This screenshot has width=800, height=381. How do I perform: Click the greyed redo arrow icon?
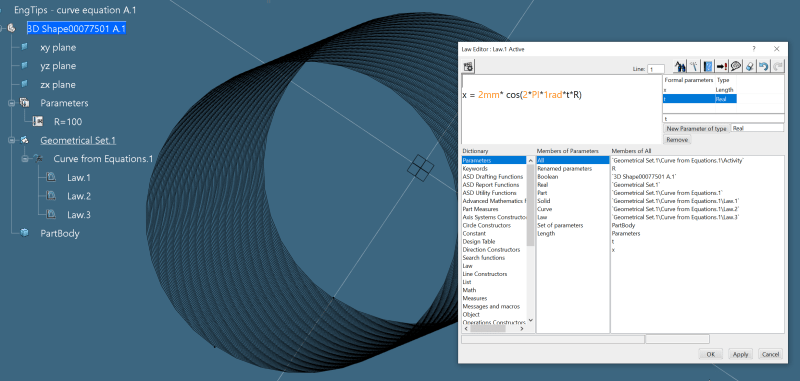777,66
